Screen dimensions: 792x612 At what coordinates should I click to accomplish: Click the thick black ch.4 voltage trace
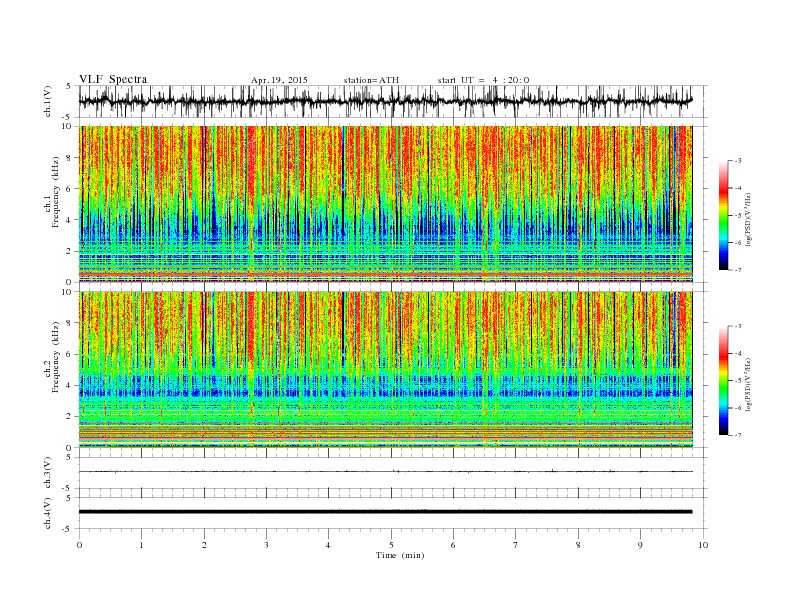[385, 512]
